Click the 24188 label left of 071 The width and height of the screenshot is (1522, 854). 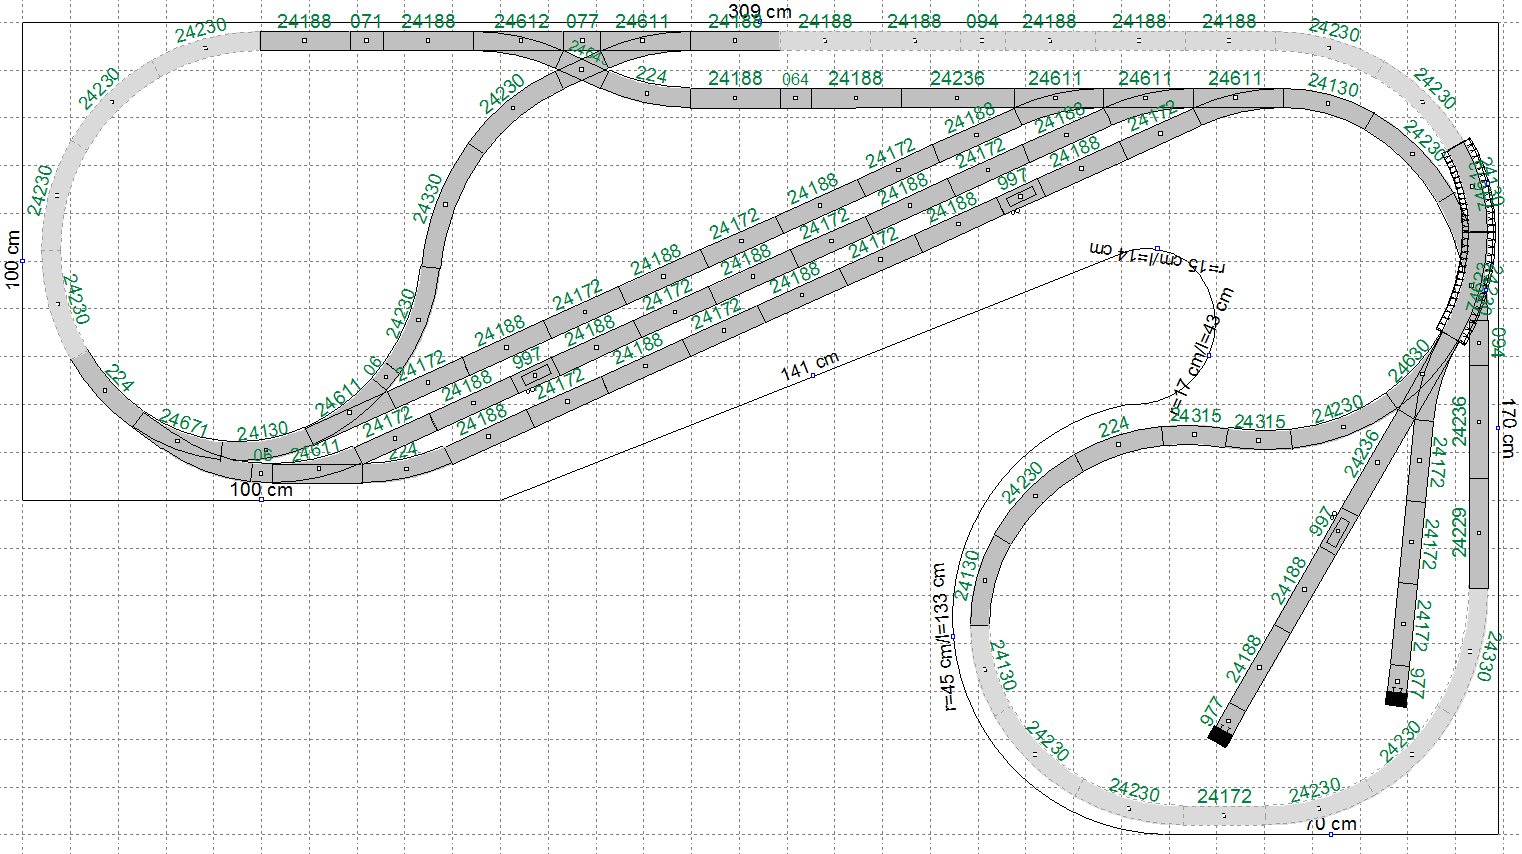[304, 21]
